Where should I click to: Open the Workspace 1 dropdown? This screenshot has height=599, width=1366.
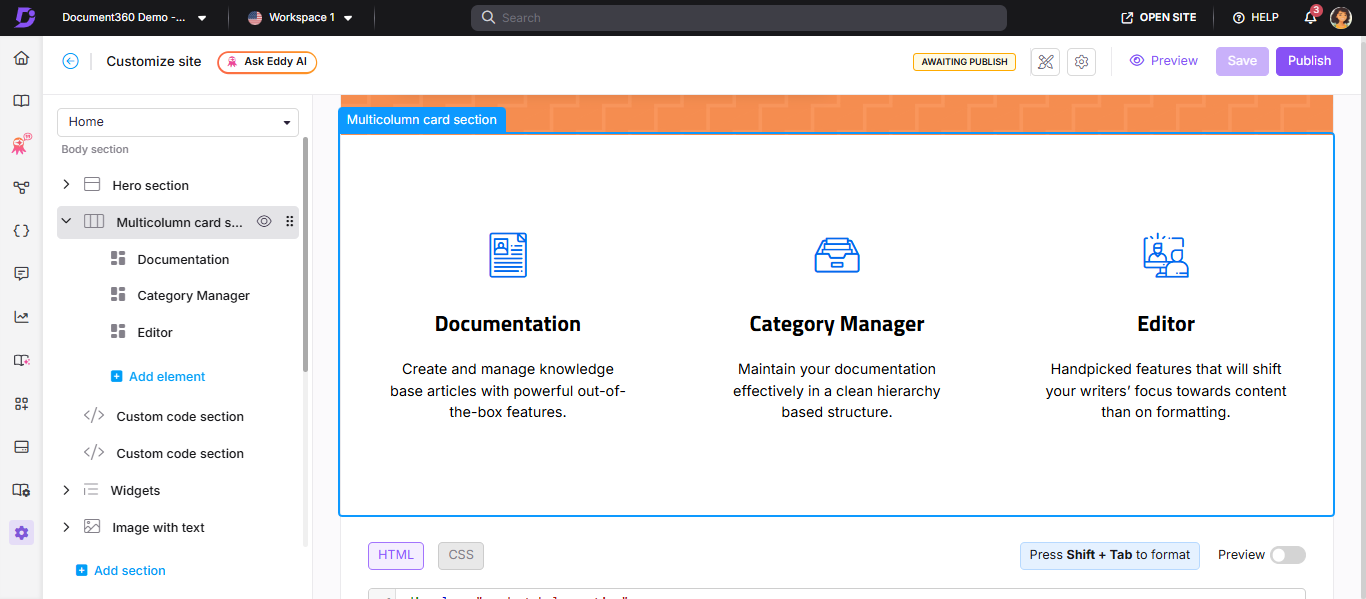click(300, 18)
